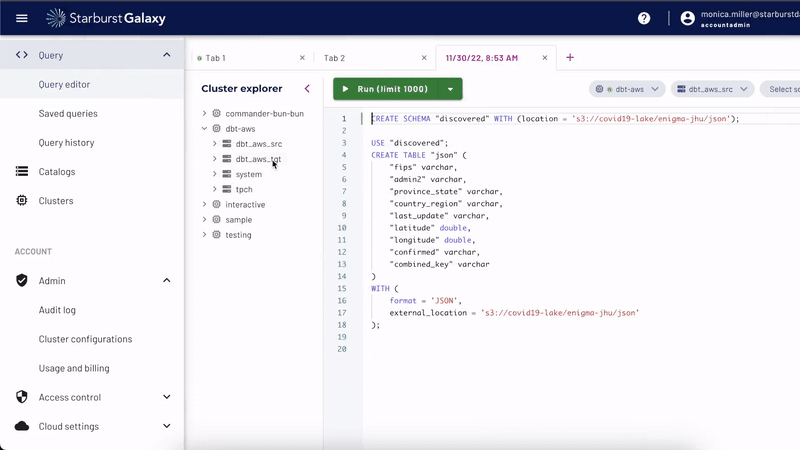Open Cluster configurations page
This screenshot has width=800, height=450.
click(85, 339)
